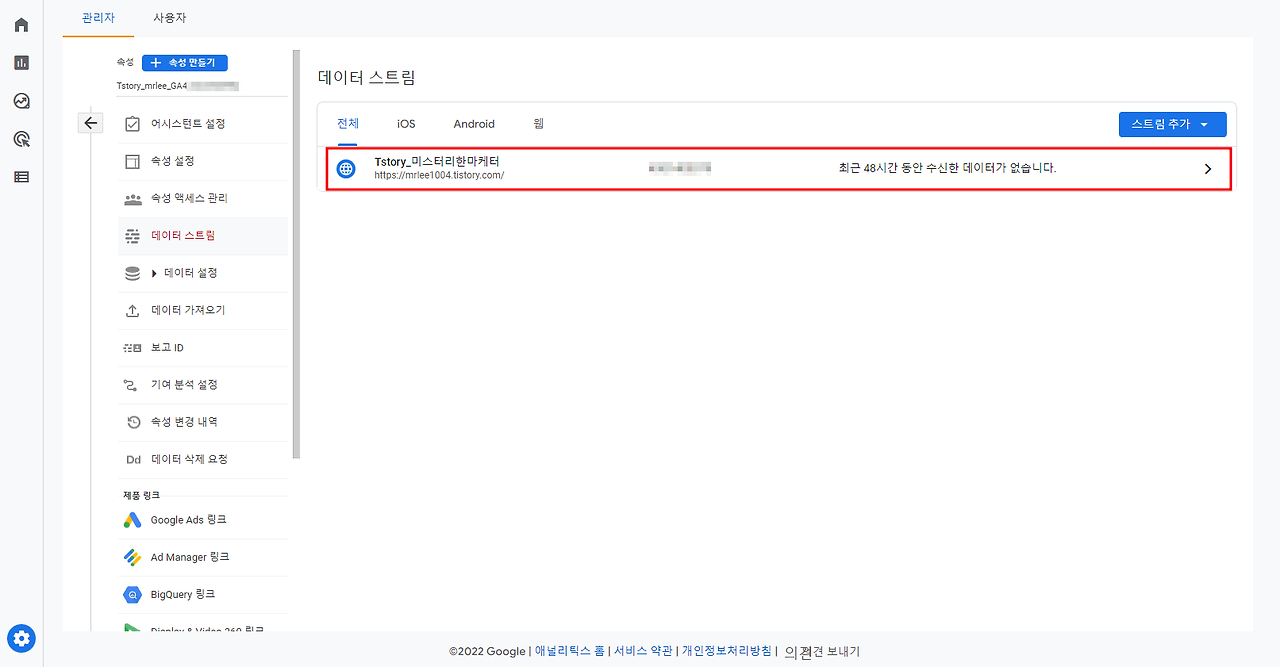Open Explore icon in left rail
The width and height of the screenshot is (1280, 667).
pos(21,101)
